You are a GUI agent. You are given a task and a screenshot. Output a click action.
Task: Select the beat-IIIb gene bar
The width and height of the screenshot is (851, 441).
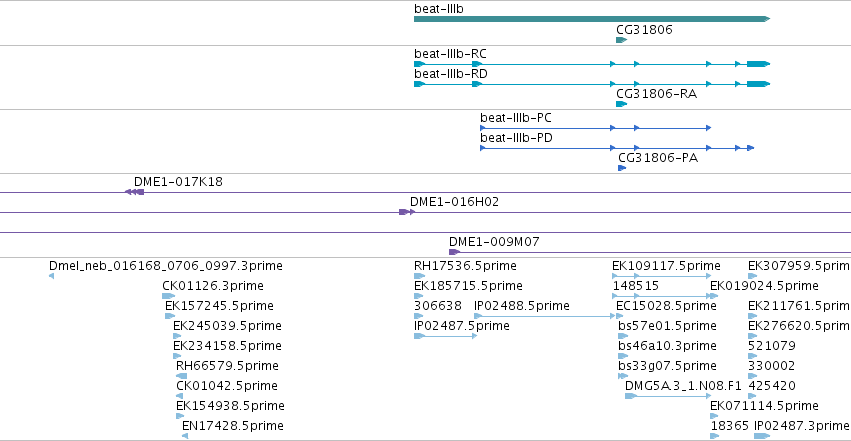coord(592,19)
